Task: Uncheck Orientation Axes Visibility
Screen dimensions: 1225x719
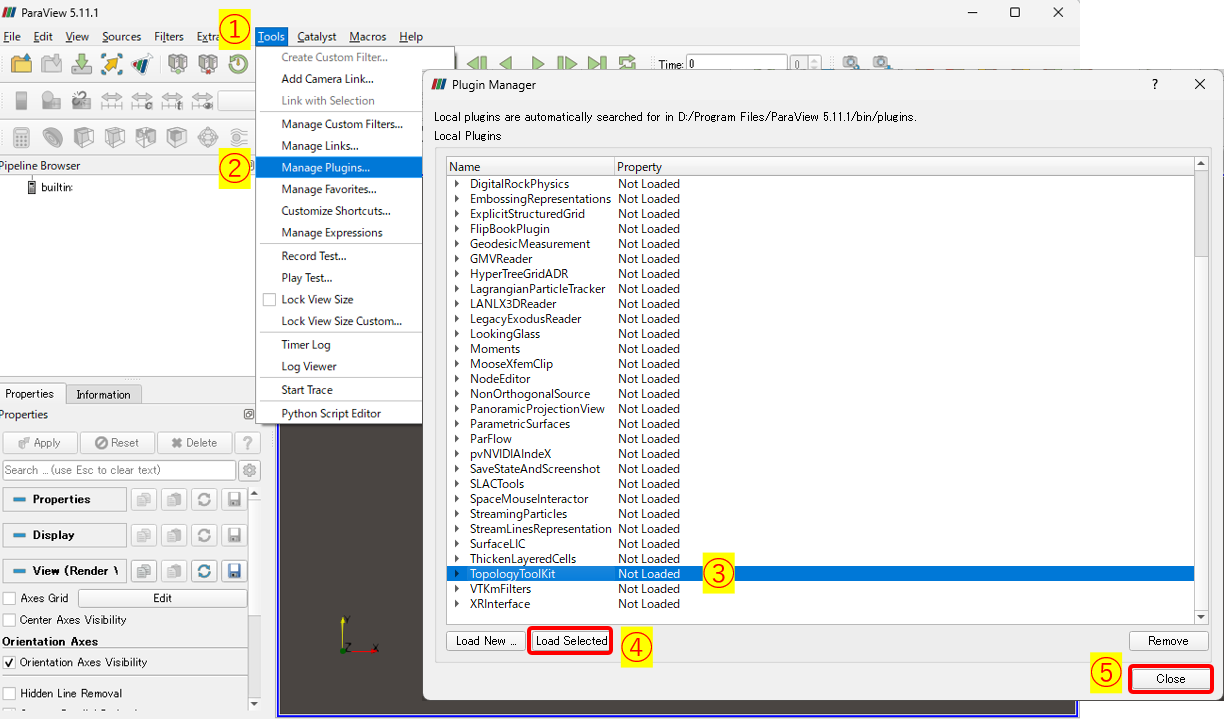Action: pyautogui.click(x=10, y=662)
